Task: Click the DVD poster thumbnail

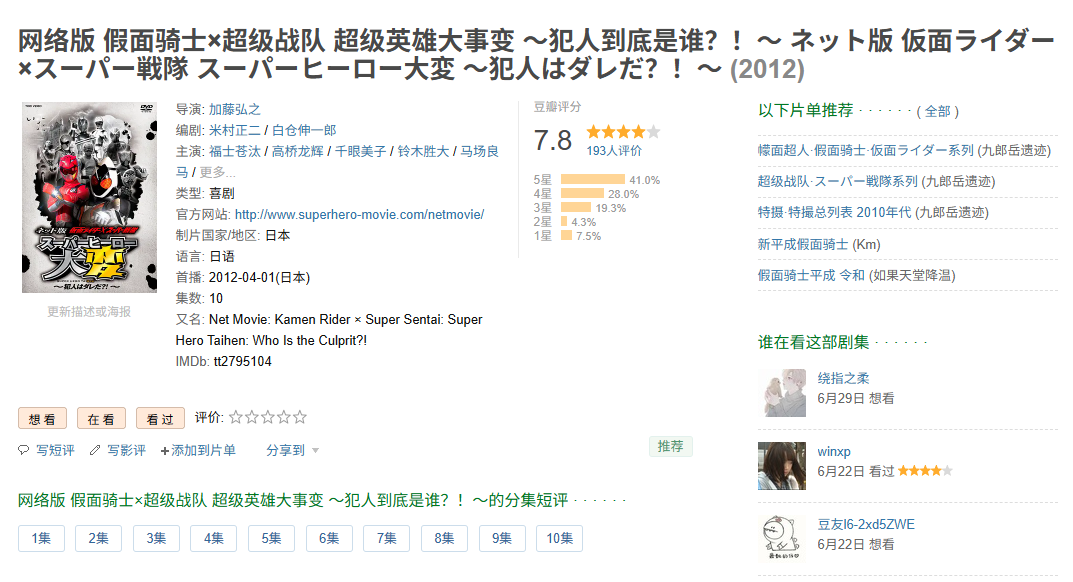Action: (89, 197)
